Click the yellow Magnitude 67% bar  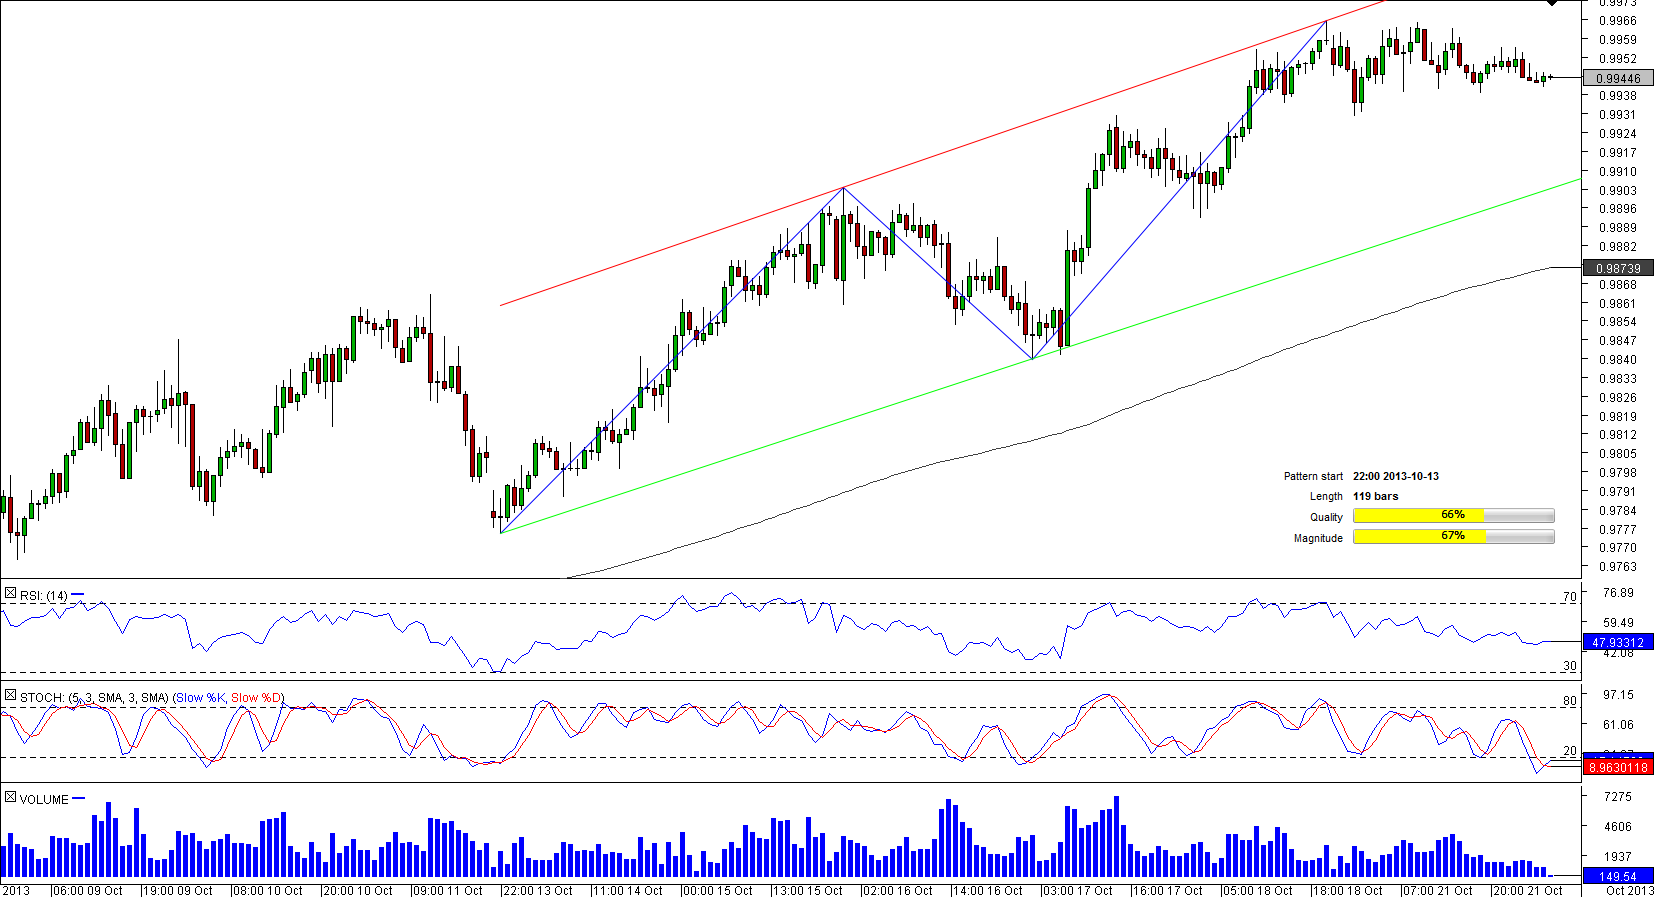1418,537
